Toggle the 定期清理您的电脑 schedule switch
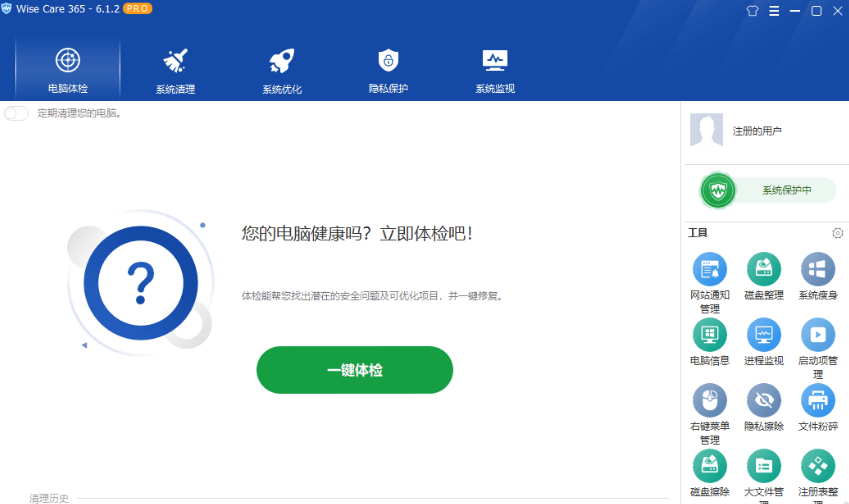Viewport: 849px width, 504px height. [16, 113]
